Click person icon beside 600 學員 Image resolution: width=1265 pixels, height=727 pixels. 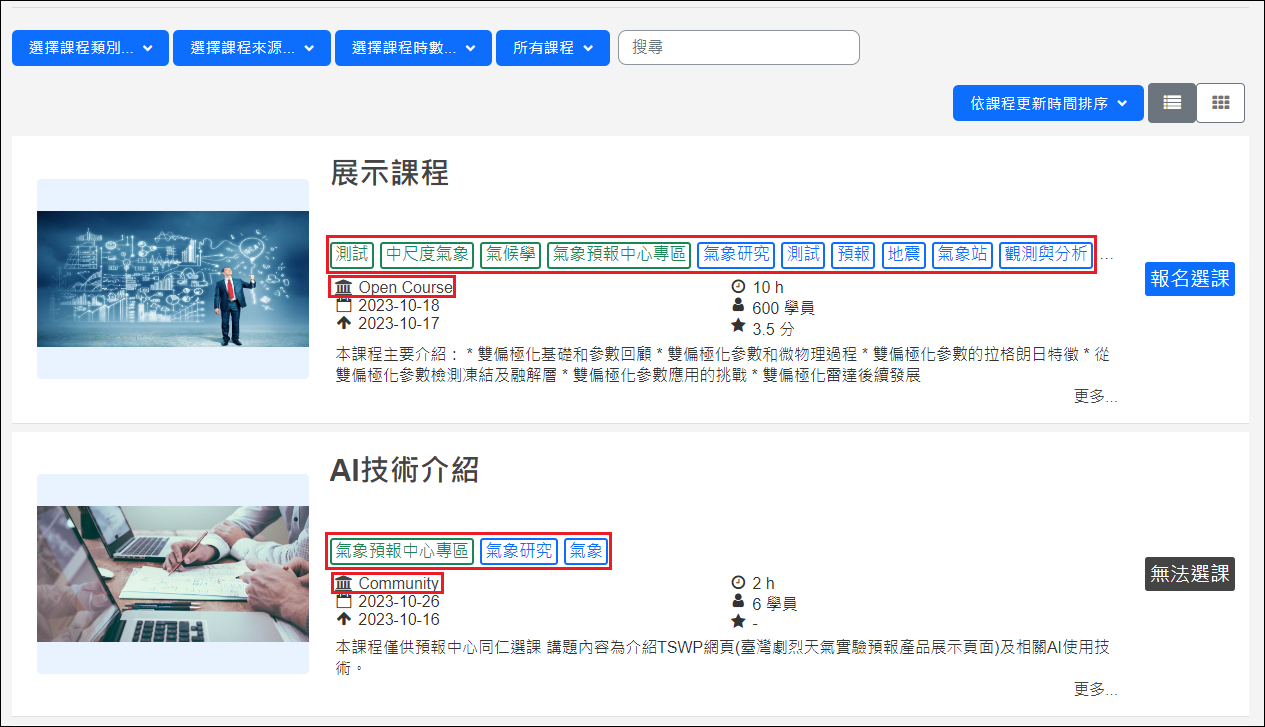(739, 305)
